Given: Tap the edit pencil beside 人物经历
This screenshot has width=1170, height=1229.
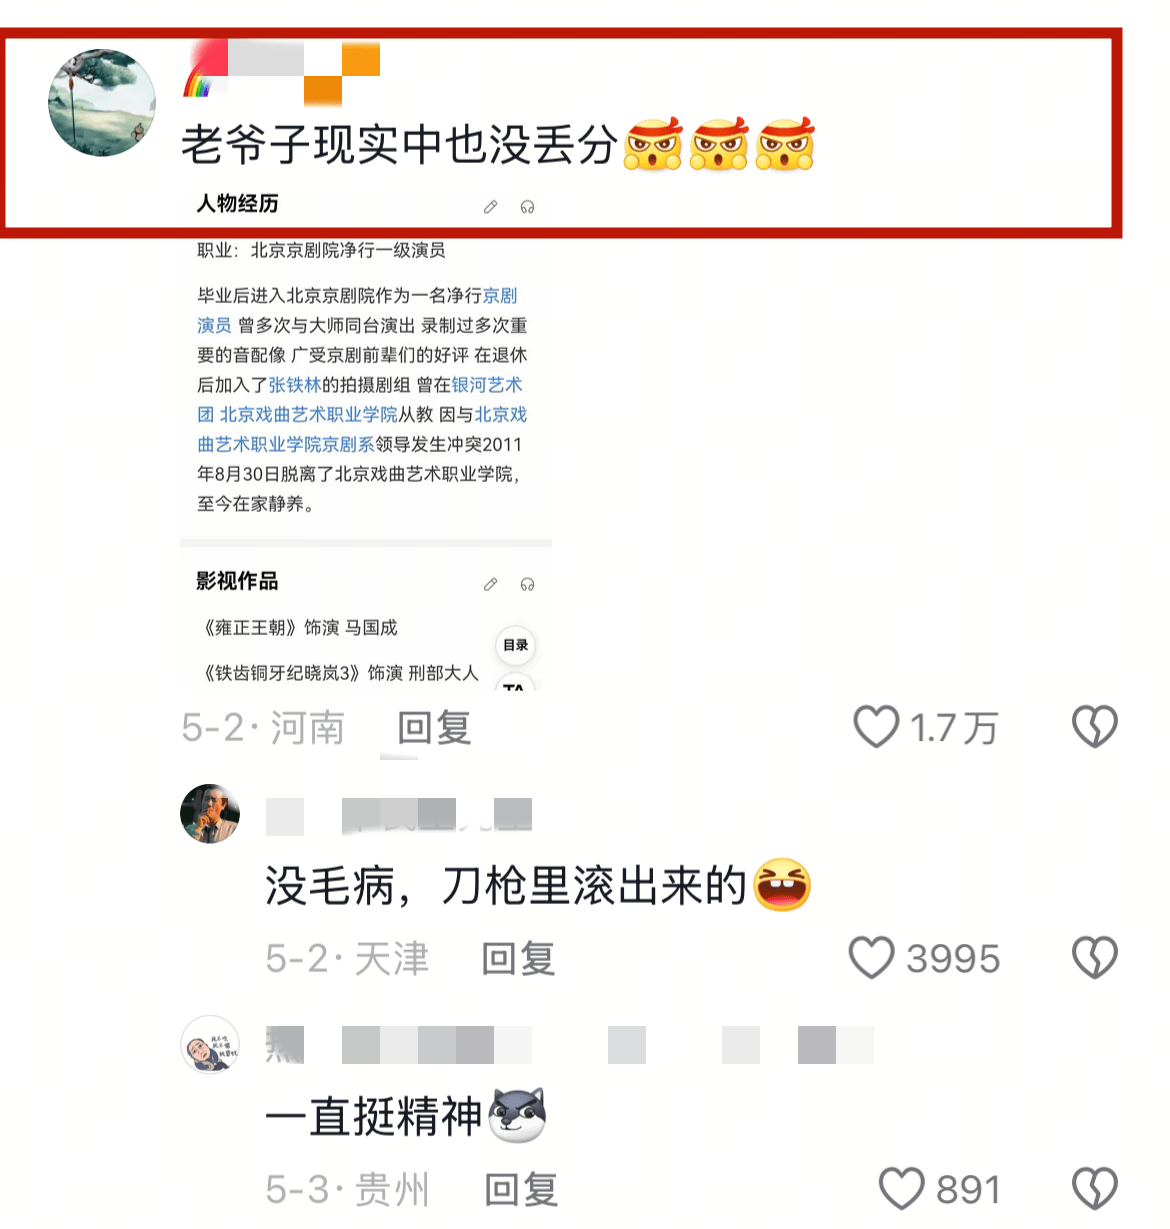Looking at the screenshot, I should tap(490, 207).
